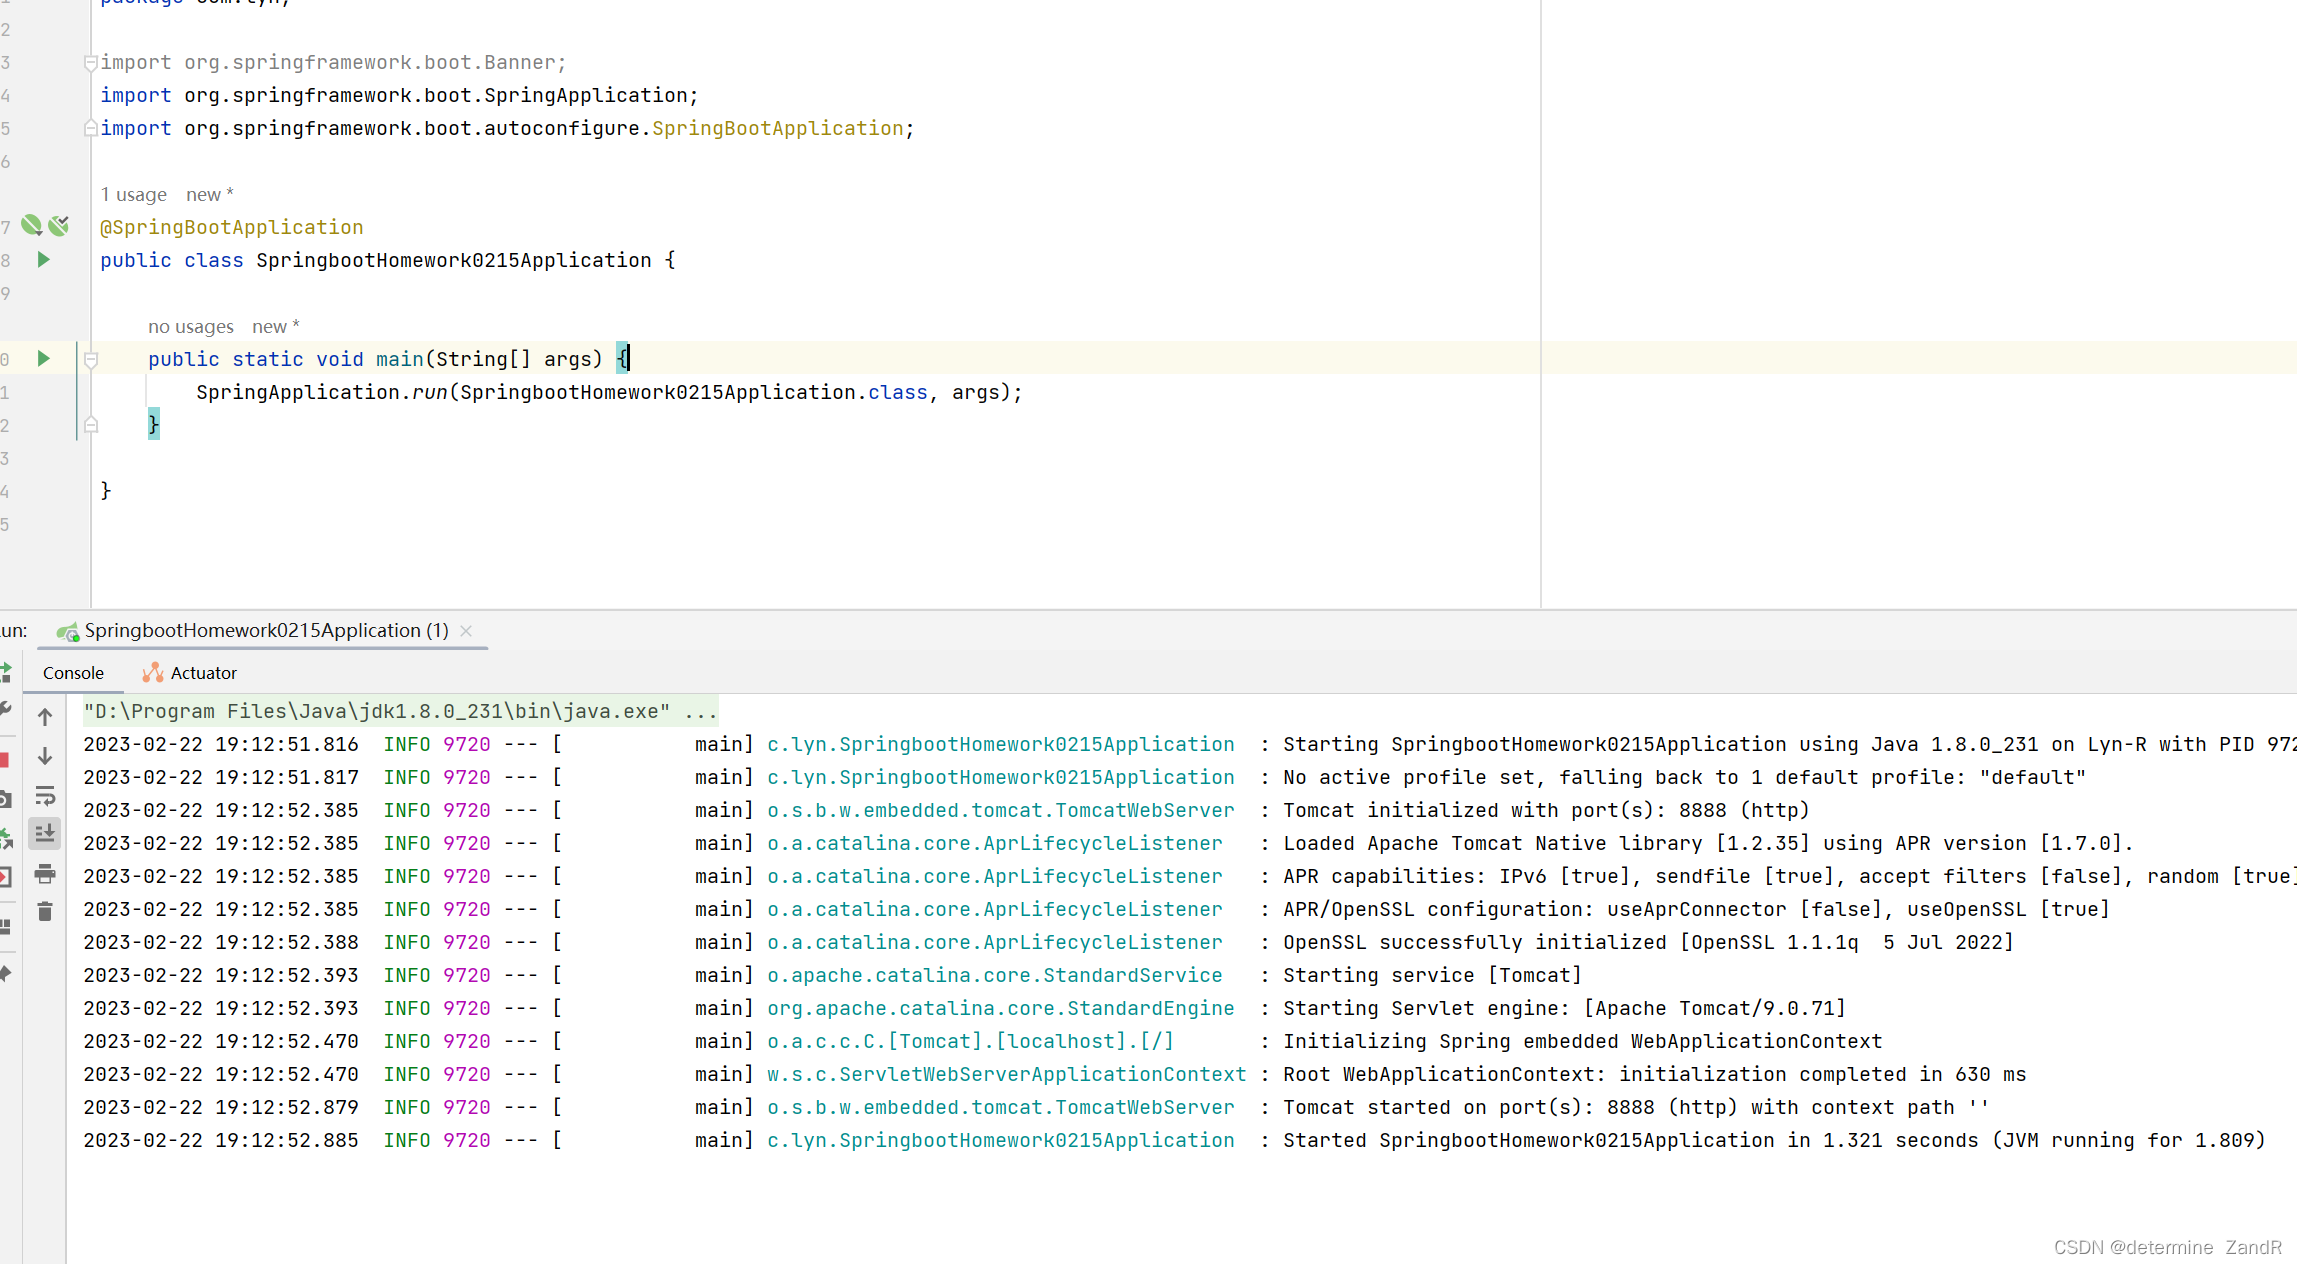Toggle scroll to end of console
This screenshot has width=2297, height=1264.
pyautogui.click(x=45, y=833)
